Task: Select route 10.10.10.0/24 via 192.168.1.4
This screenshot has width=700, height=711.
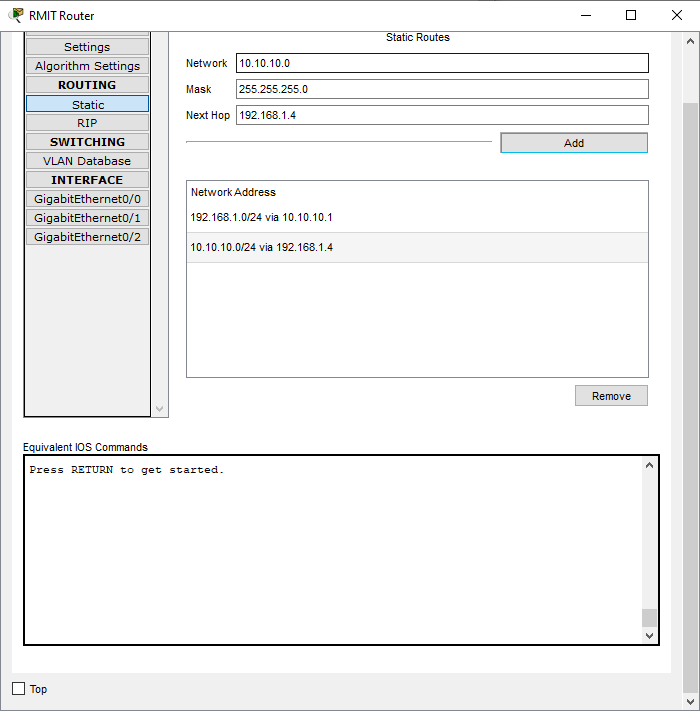Action: 417,248
